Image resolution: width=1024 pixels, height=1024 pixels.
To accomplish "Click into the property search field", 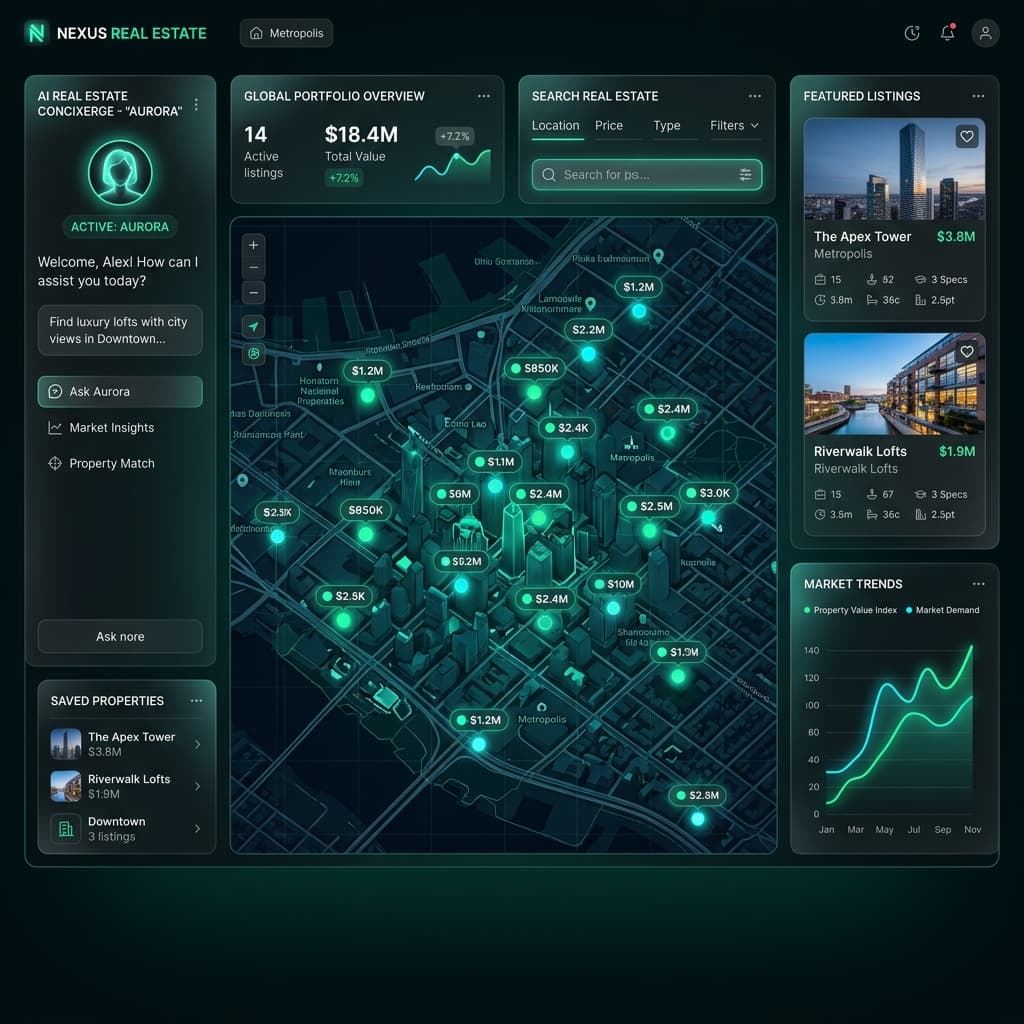I will pos(640,174).
